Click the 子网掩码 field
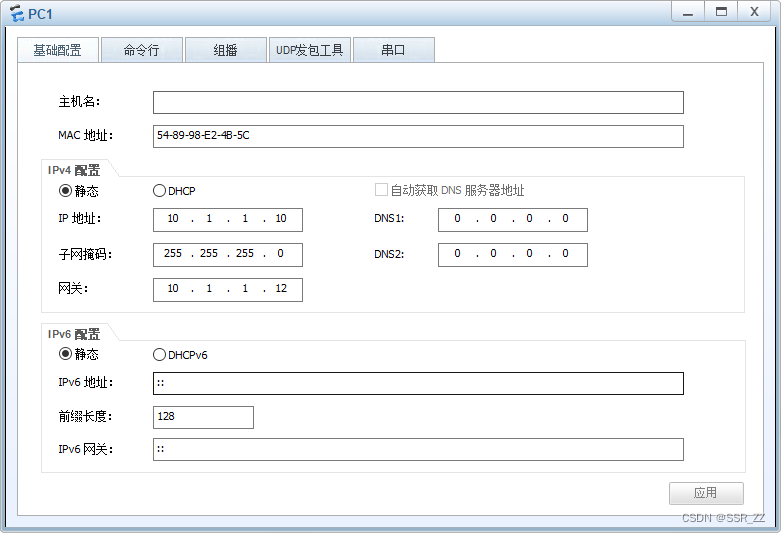 228,255
